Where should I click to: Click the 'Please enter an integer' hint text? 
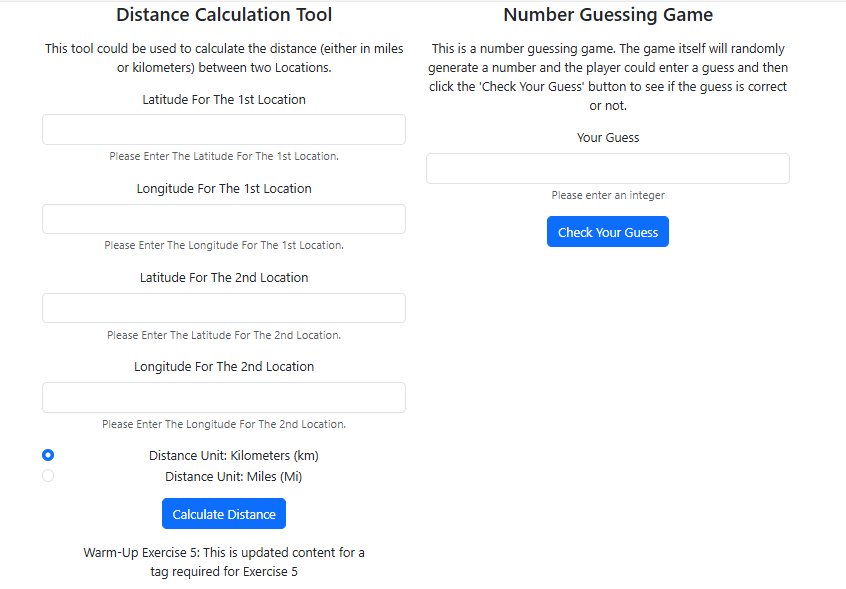(608, 196)
